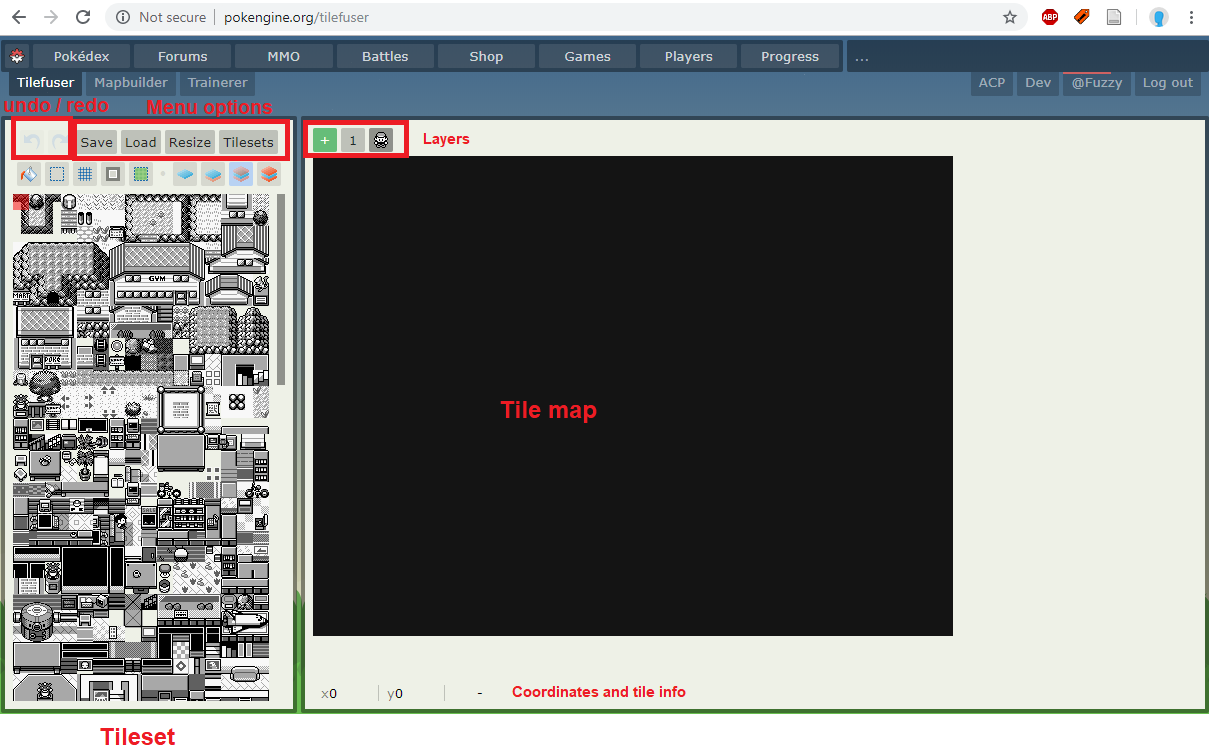Image resolution: width=1209 pixels, height=755 pixels.
Task: Click the browser back arrow
Action: click(x=19, y=17)
